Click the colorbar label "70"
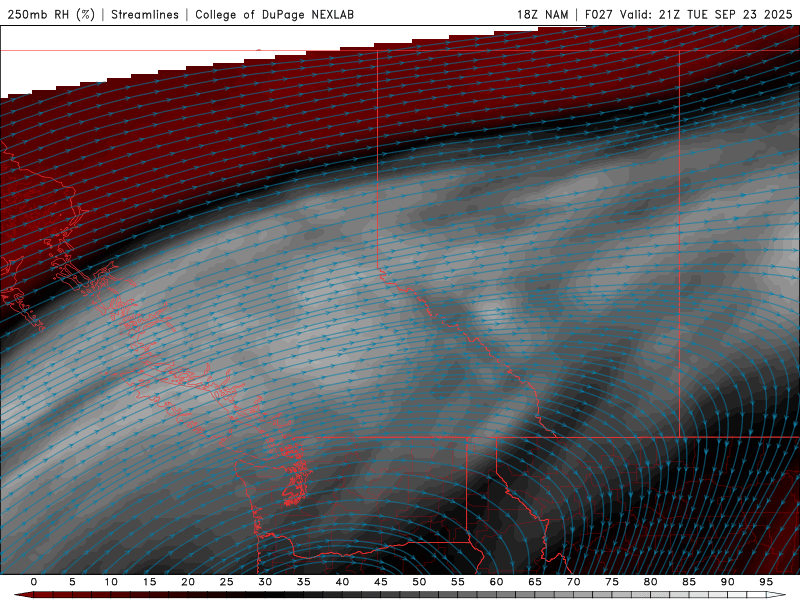The image size is (800, 600). point(573,582)
